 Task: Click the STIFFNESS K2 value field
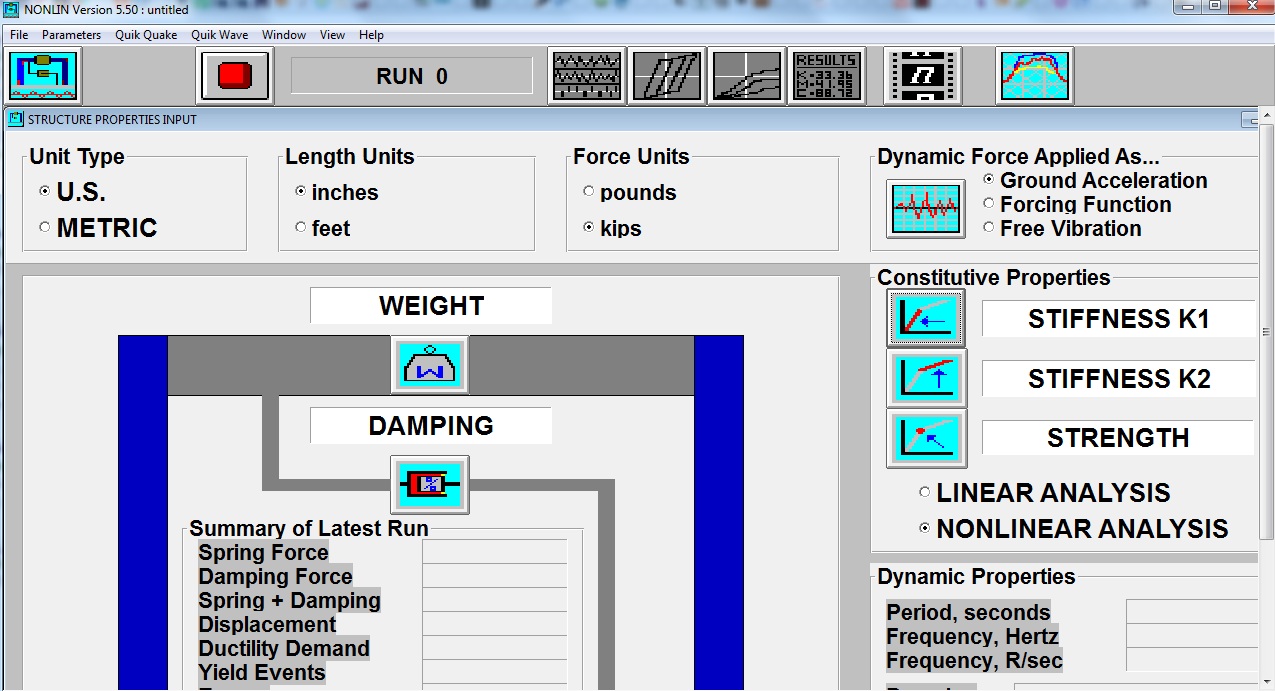click(1118, 379)
